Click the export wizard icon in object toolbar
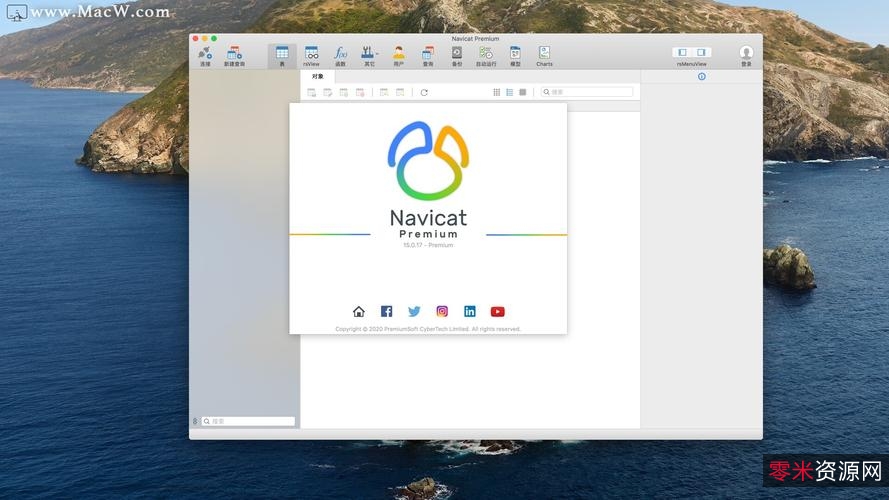Image resolution: width=889 pixels, height=500 pixels. click(x=400, y=92)
